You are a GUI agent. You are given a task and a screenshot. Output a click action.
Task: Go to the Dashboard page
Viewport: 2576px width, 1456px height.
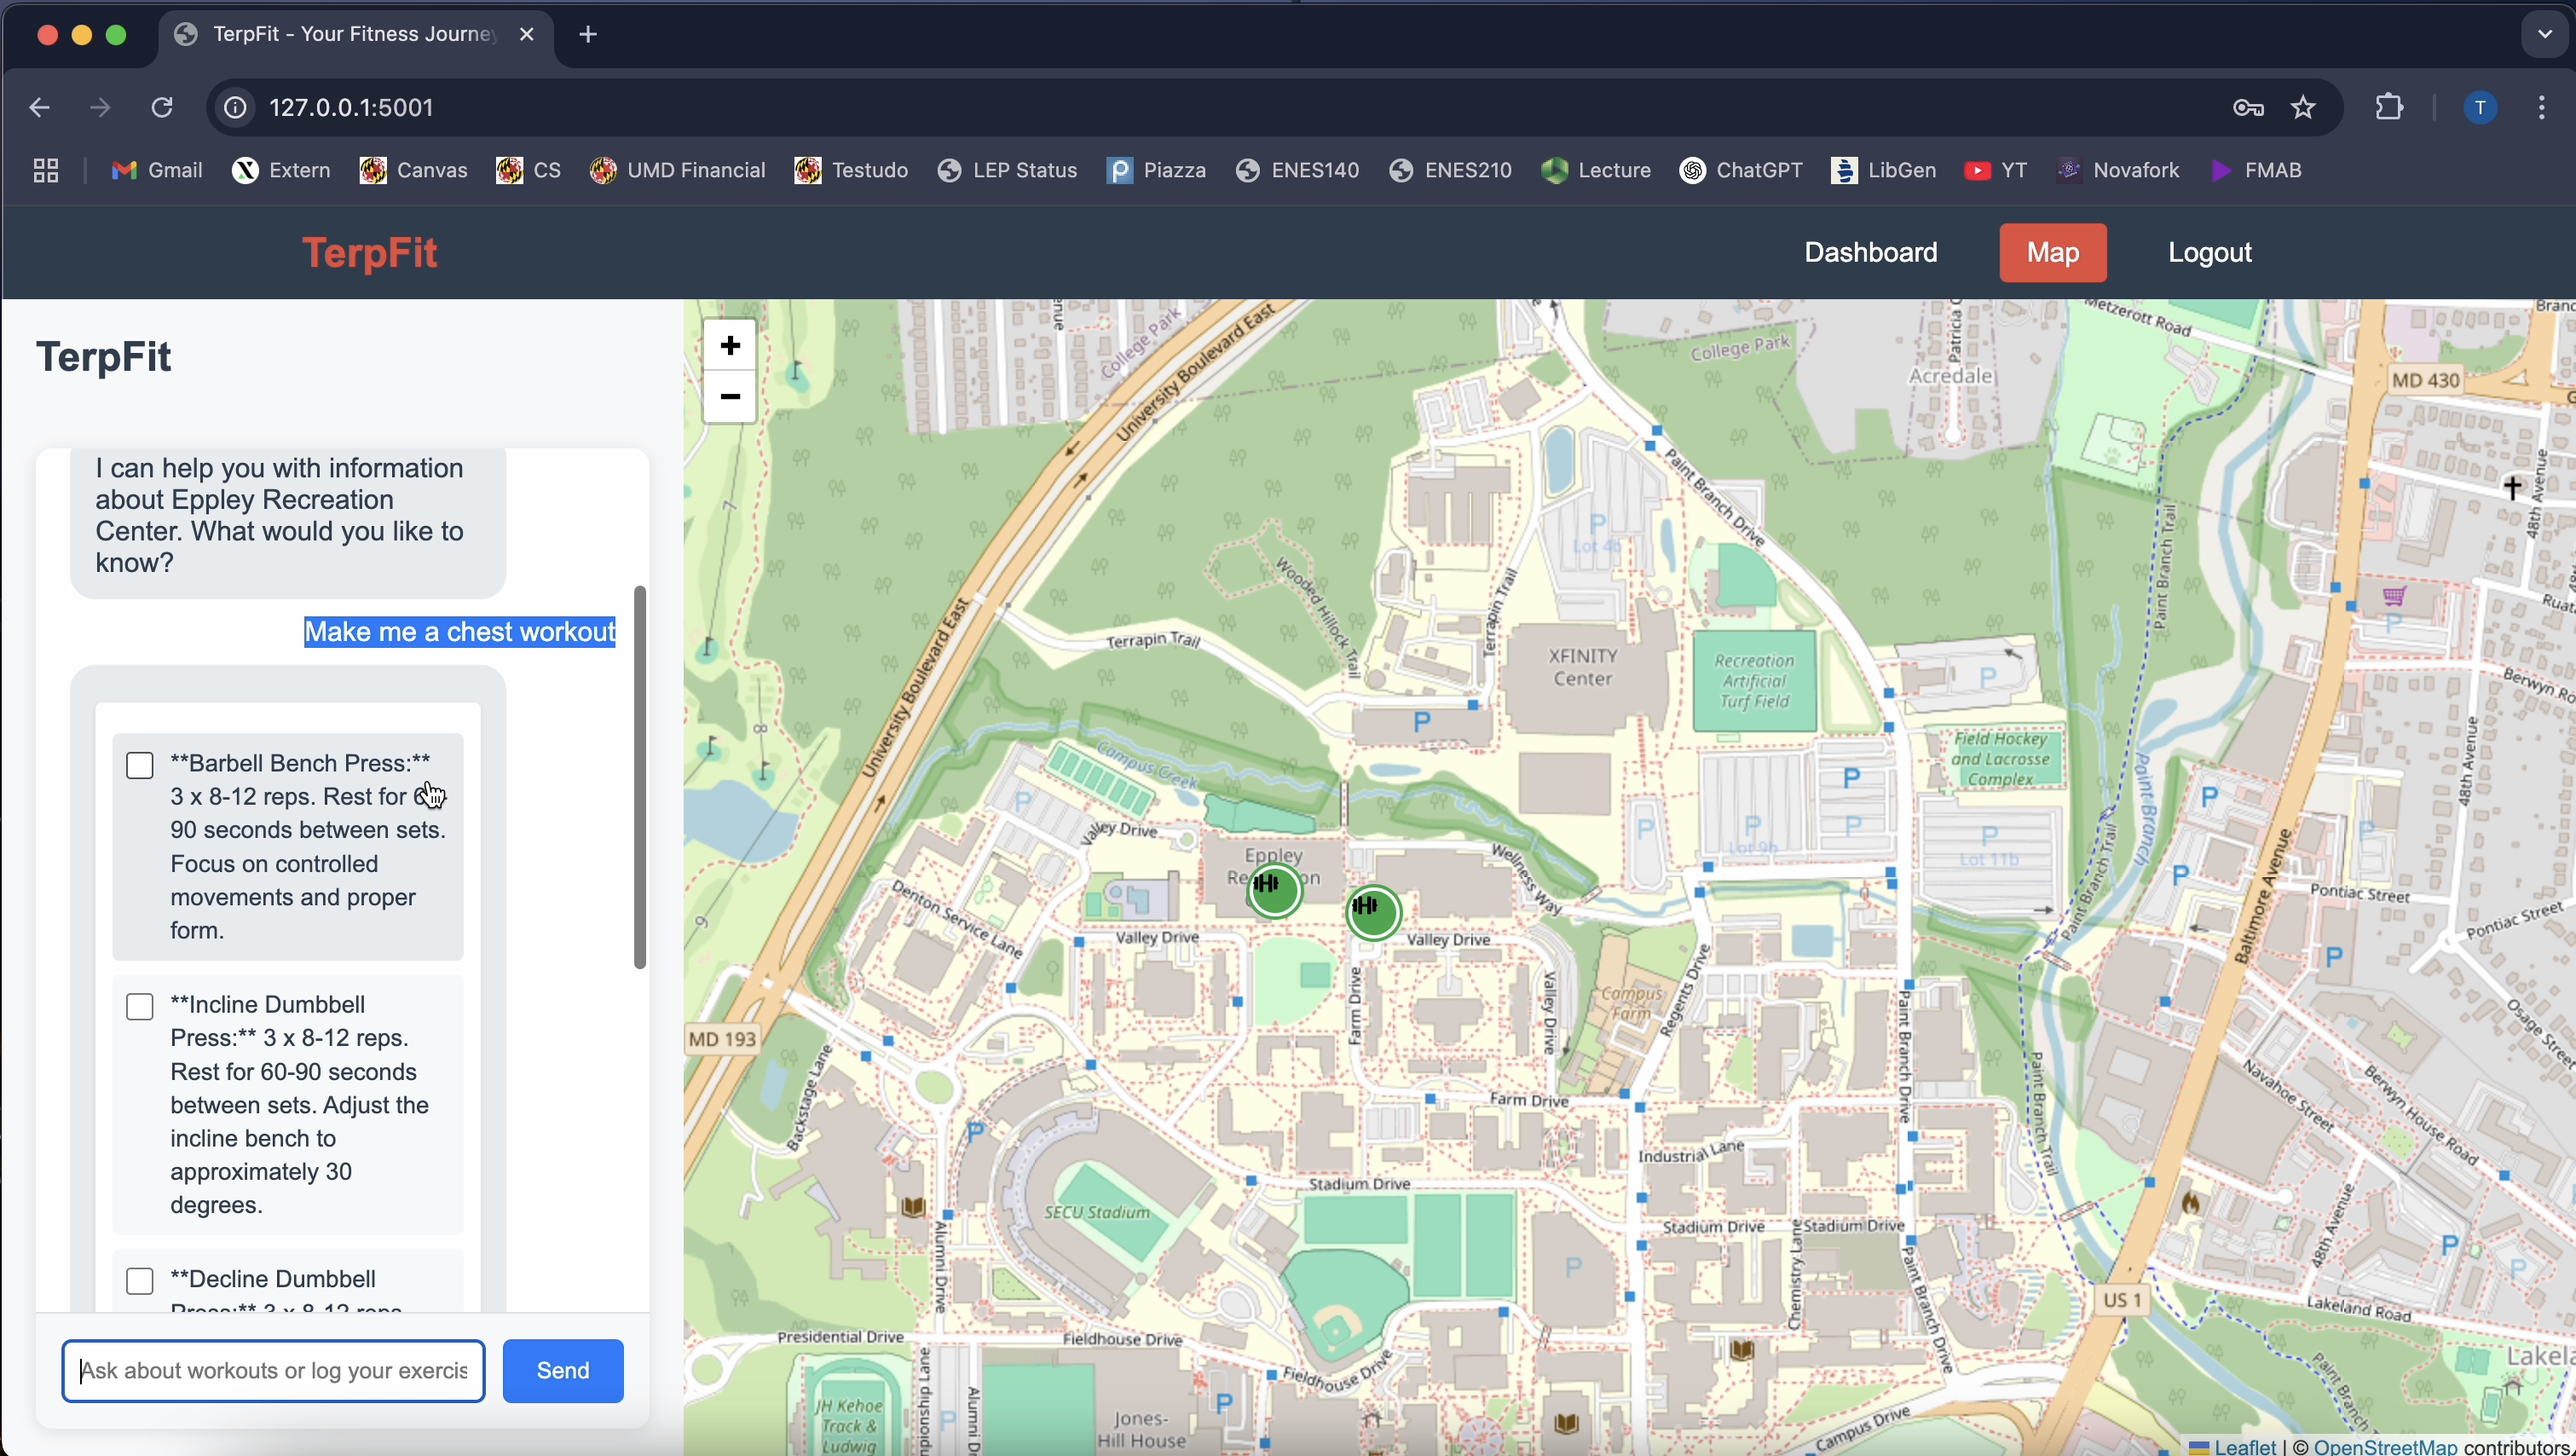coord(1870,253)
